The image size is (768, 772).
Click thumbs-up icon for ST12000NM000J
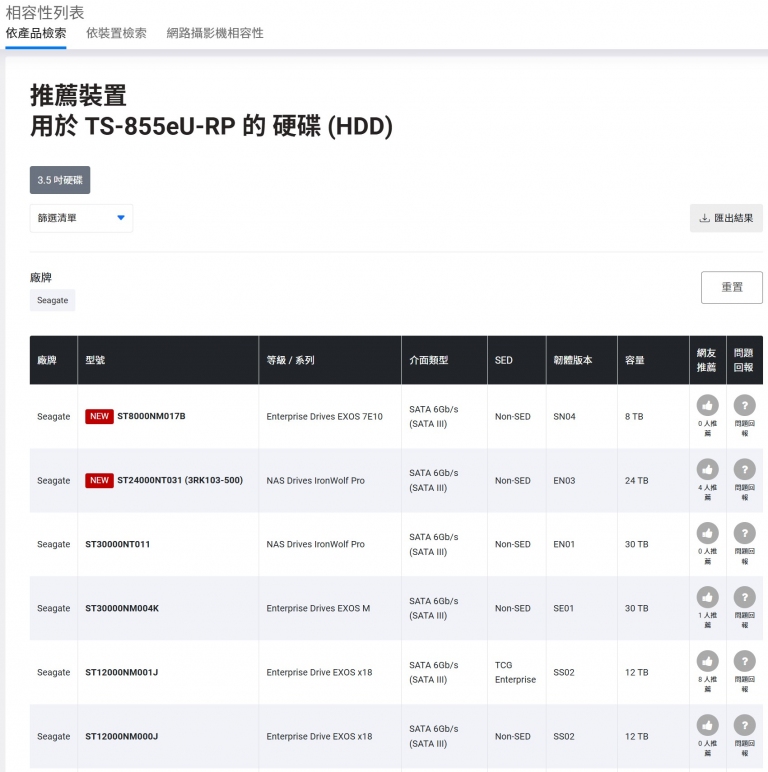707,725
